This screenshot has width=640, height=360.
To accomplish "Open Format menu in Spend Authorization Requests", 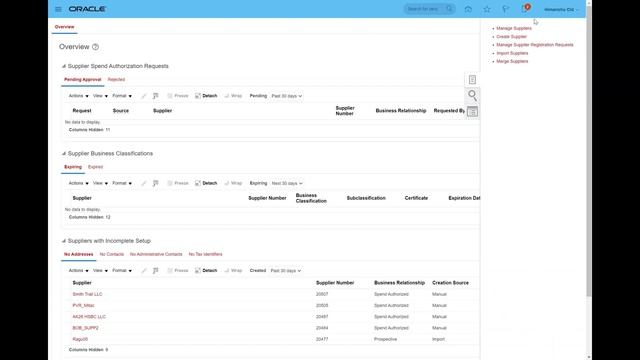I will 122,96.
